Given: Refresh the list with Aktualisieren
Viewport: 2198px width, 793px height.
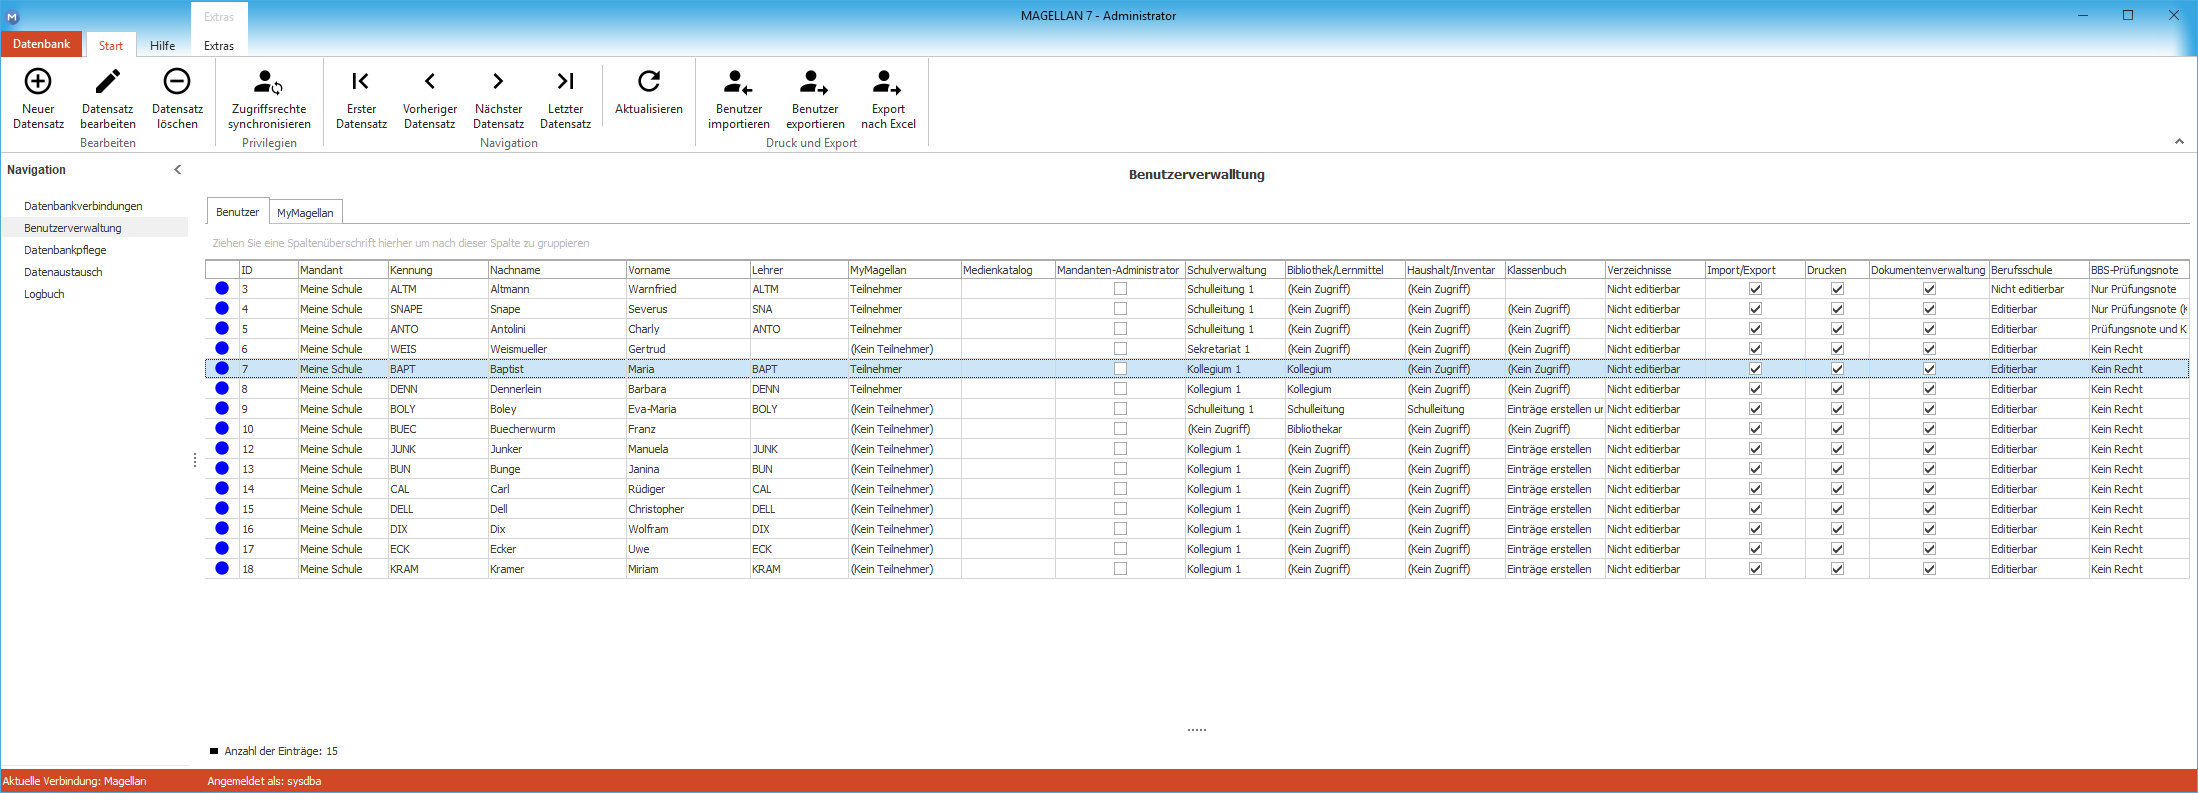Looking at the screenshot, I should 649,92.
